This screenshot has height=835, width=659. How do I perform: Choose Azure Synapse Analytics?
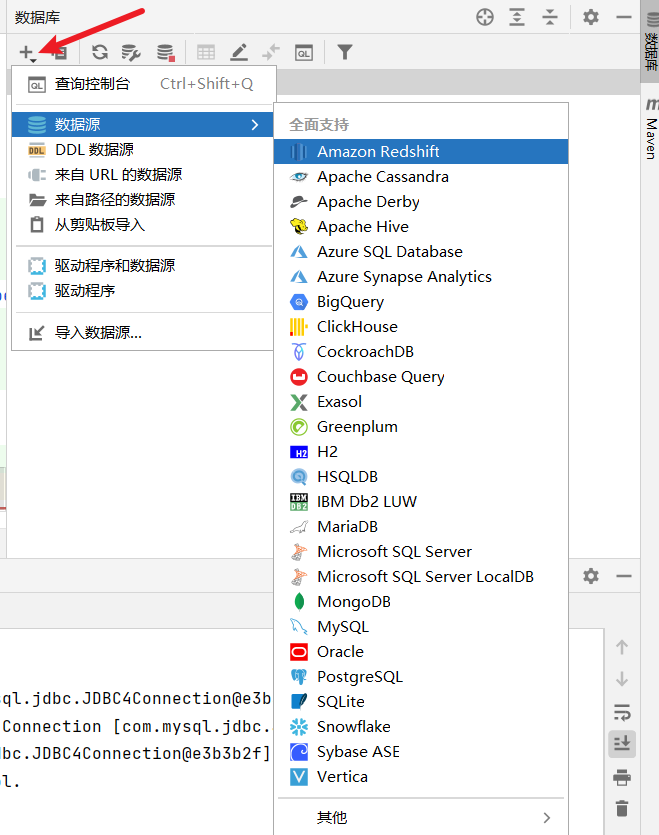pyautogui.click(x=421, y=277)
